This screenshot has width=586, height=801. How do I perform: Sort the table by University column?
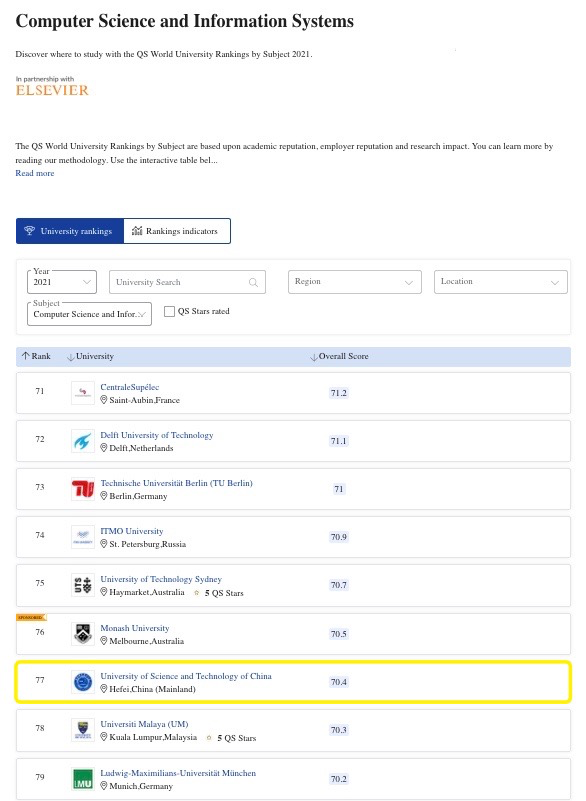(x=90, y=357)
